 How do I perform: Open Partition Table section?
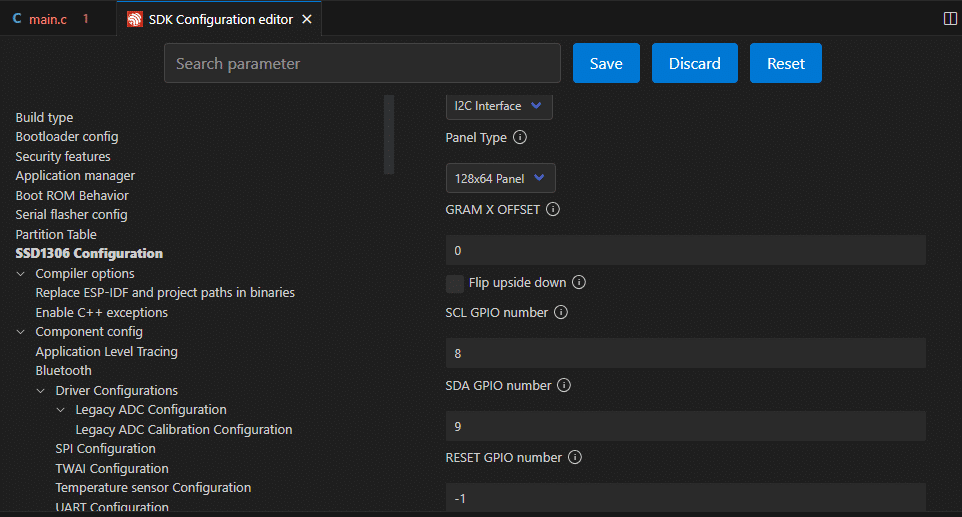coord(56,234)
